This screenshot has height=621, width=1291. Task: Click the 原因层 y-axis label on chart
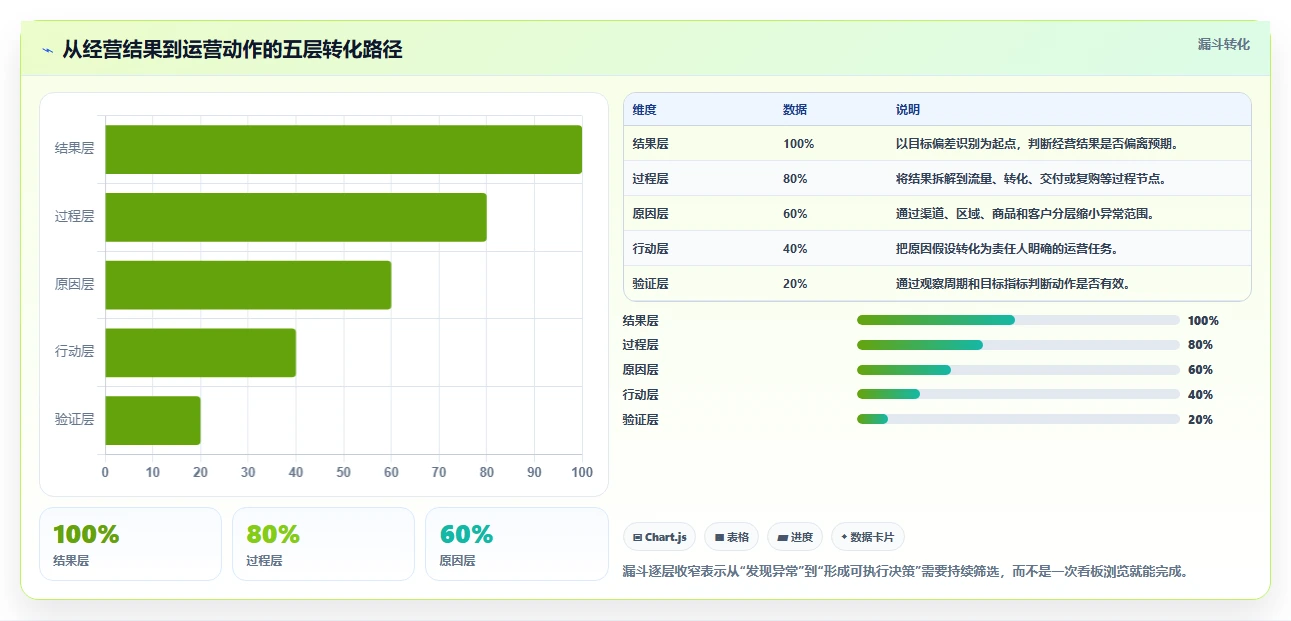74,284
